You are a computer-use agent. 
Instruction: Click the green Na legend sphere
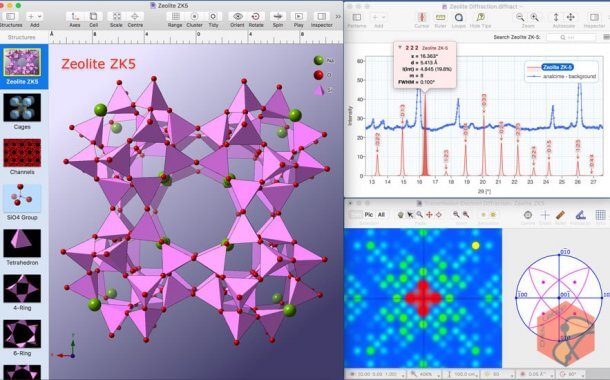click(319, 60)
